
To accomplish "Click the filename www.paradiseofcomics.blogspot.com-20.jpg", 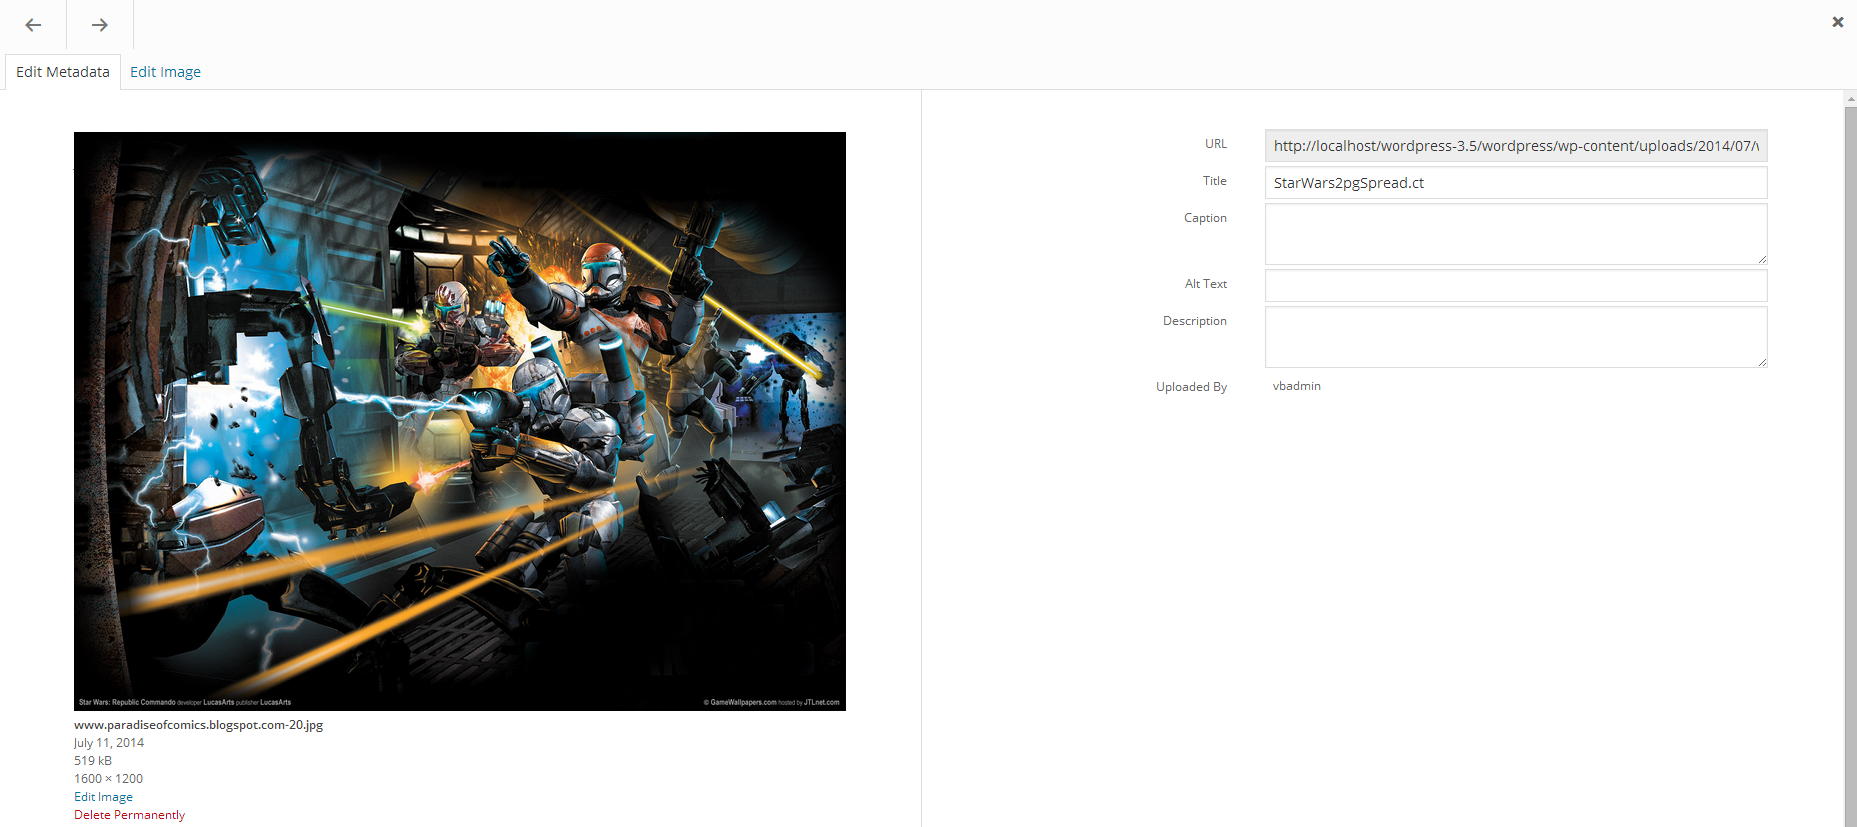I will 198,725.
